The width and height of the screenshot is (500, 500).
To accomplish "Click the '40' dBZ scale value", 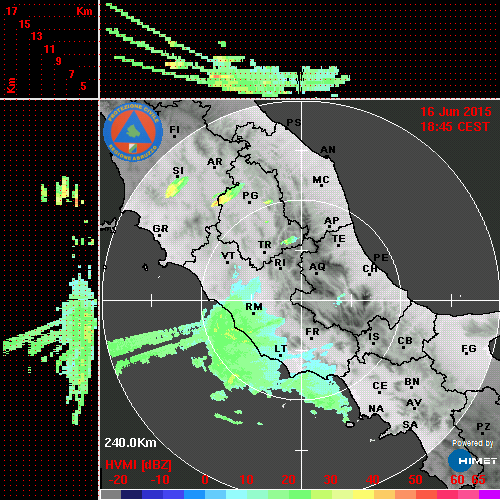I will point(373,480).
